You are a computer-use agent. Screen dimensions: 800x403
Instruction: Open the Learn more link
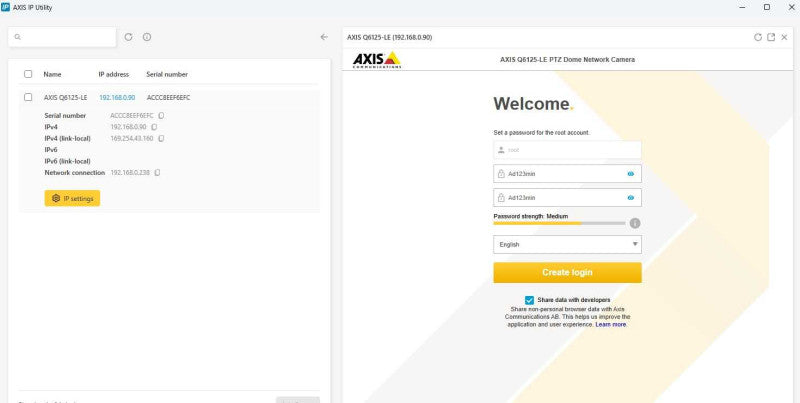click(x=611, y=324)
